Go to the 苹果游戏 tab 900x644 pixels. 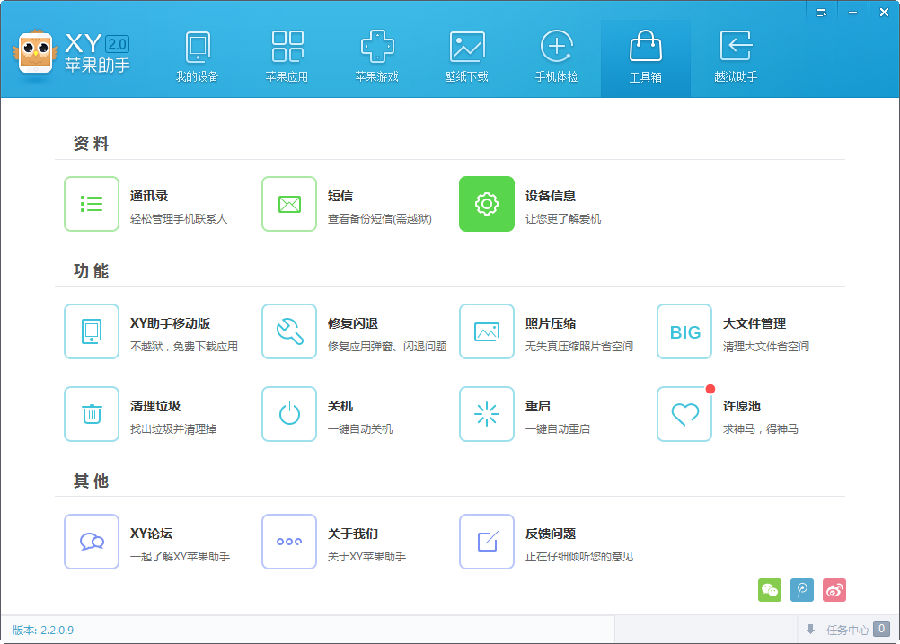pos(377,57)
